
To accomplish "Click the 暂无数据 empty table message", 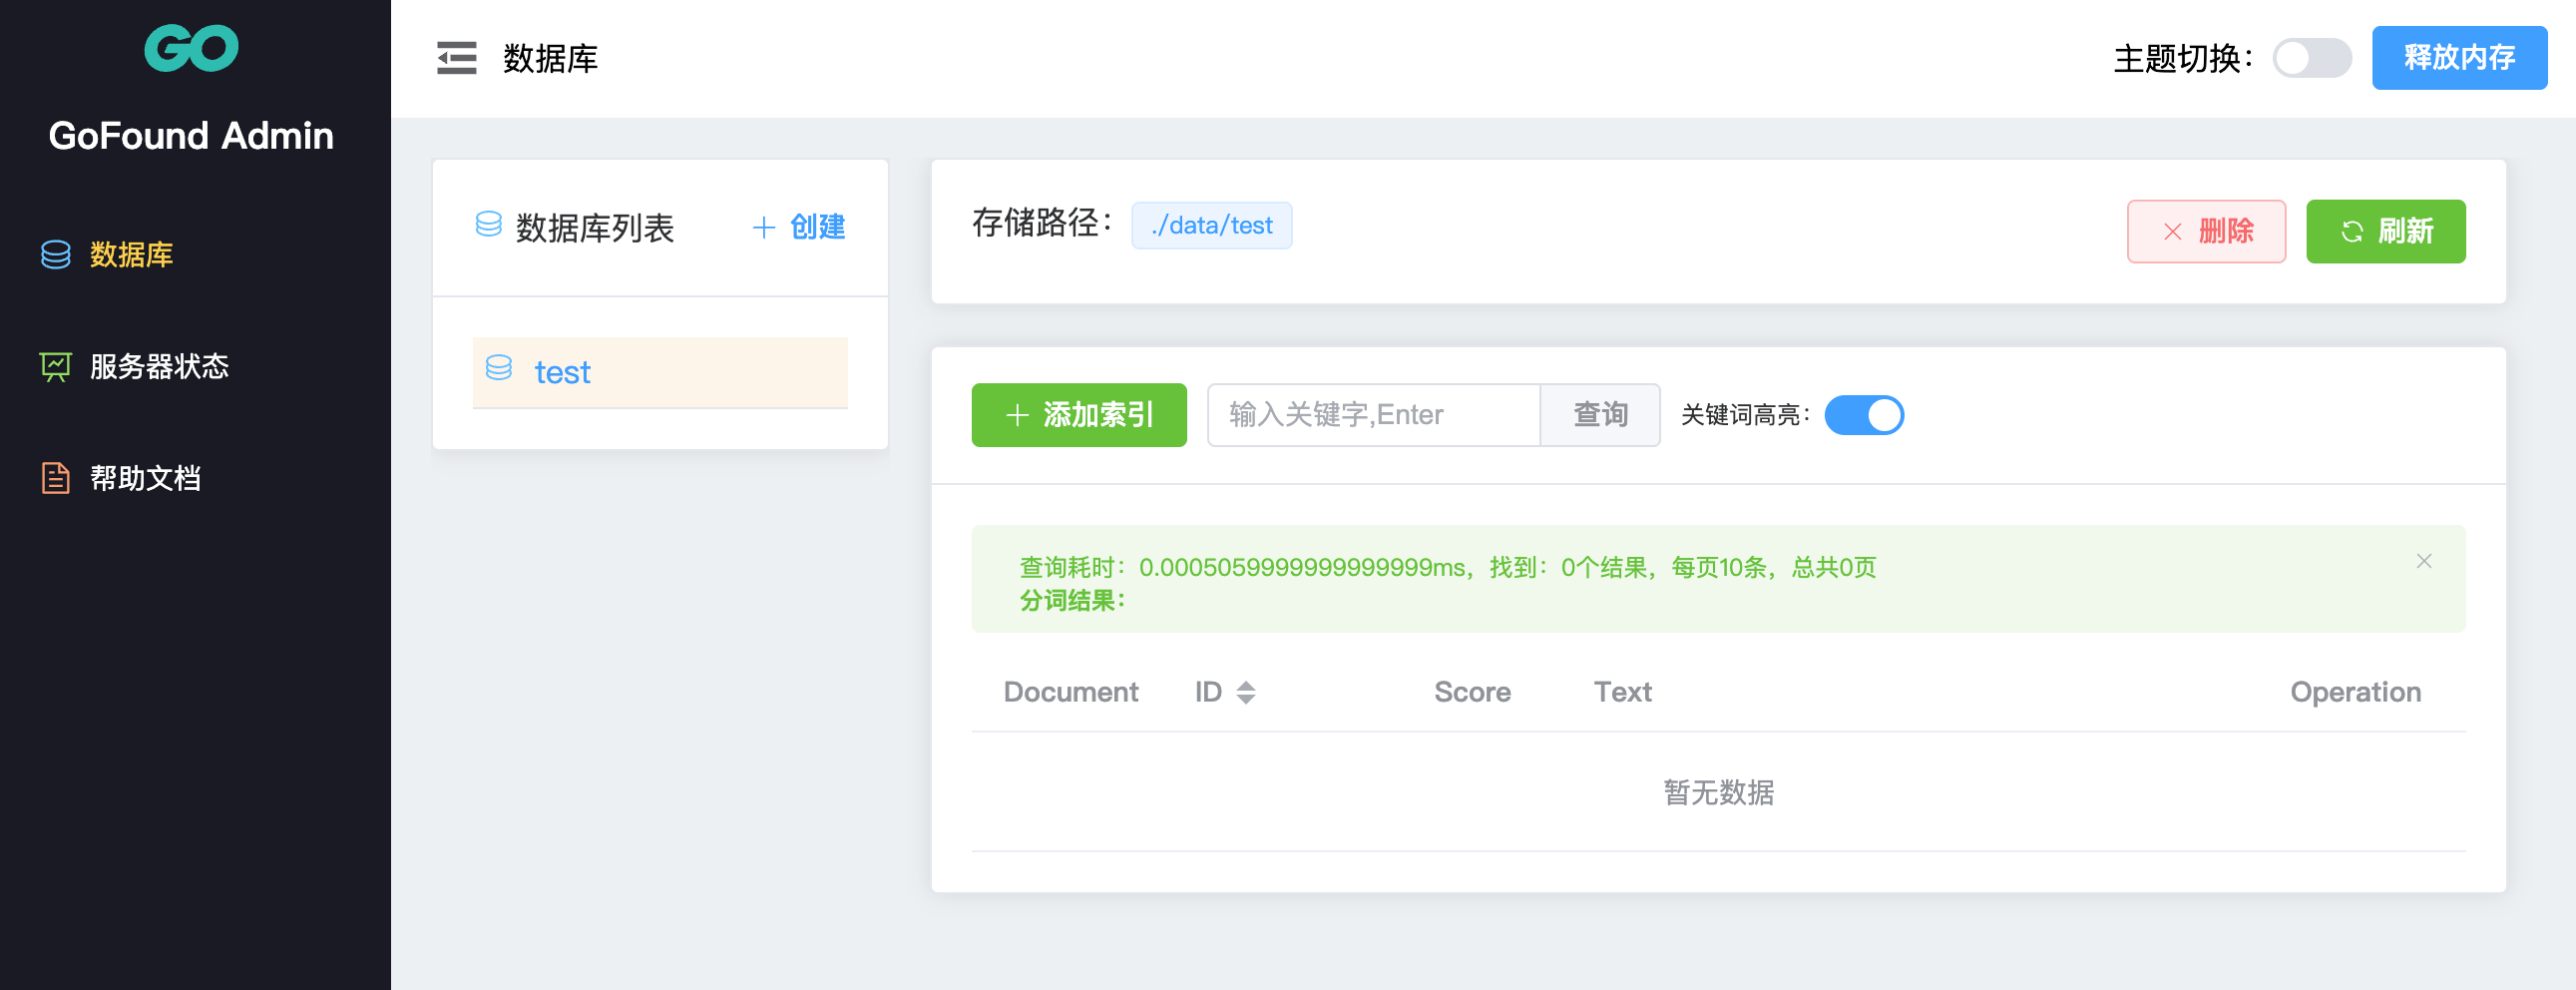I will (x=1718, y=792).
